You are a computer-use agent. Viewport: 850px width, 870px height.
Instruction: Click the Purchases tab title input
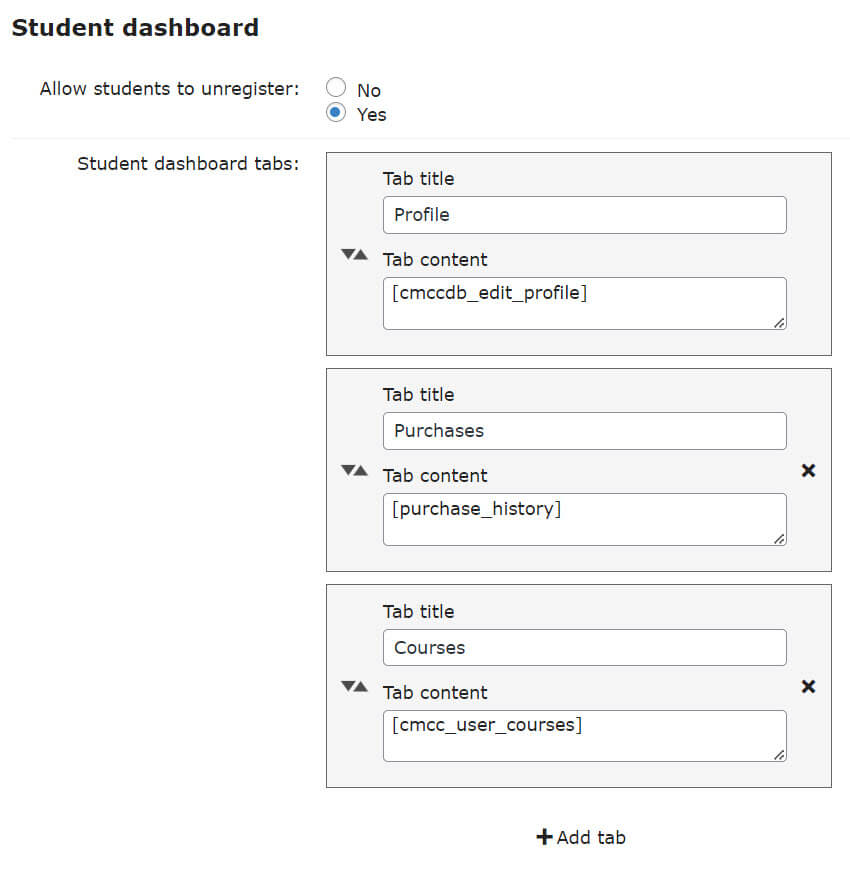coord(584,431)
